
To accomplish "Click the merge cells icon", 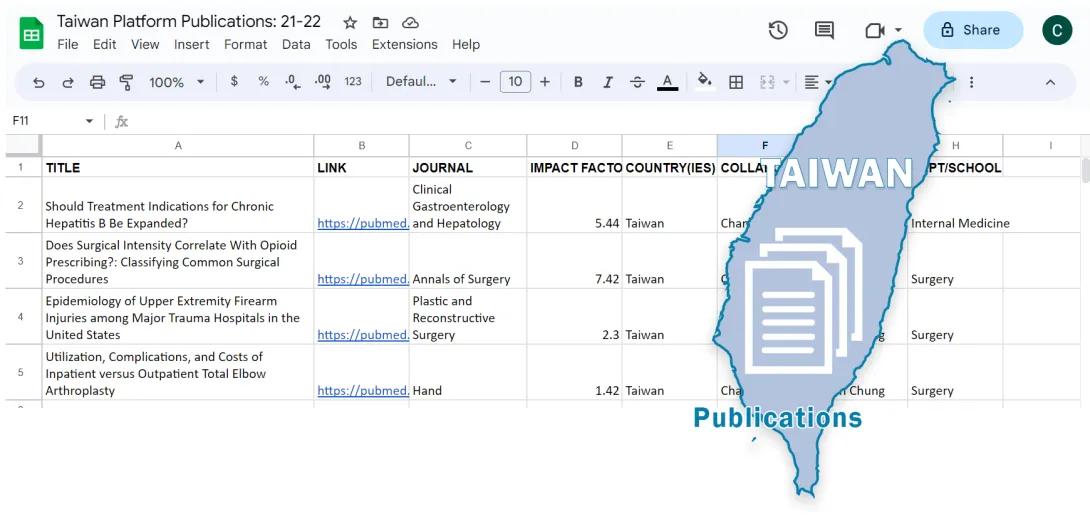I will tap(767, 82).
